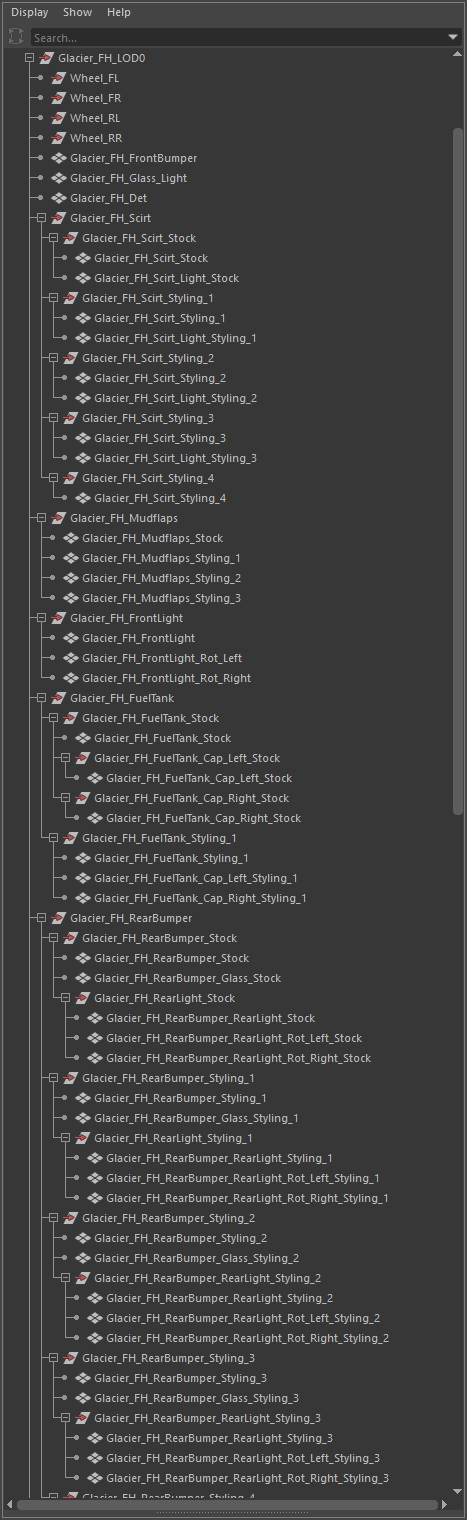Click the Glacier_FH_Glass_Light mesh icon
This screenshot has height=1520, width=467.
tap(58, 178)
